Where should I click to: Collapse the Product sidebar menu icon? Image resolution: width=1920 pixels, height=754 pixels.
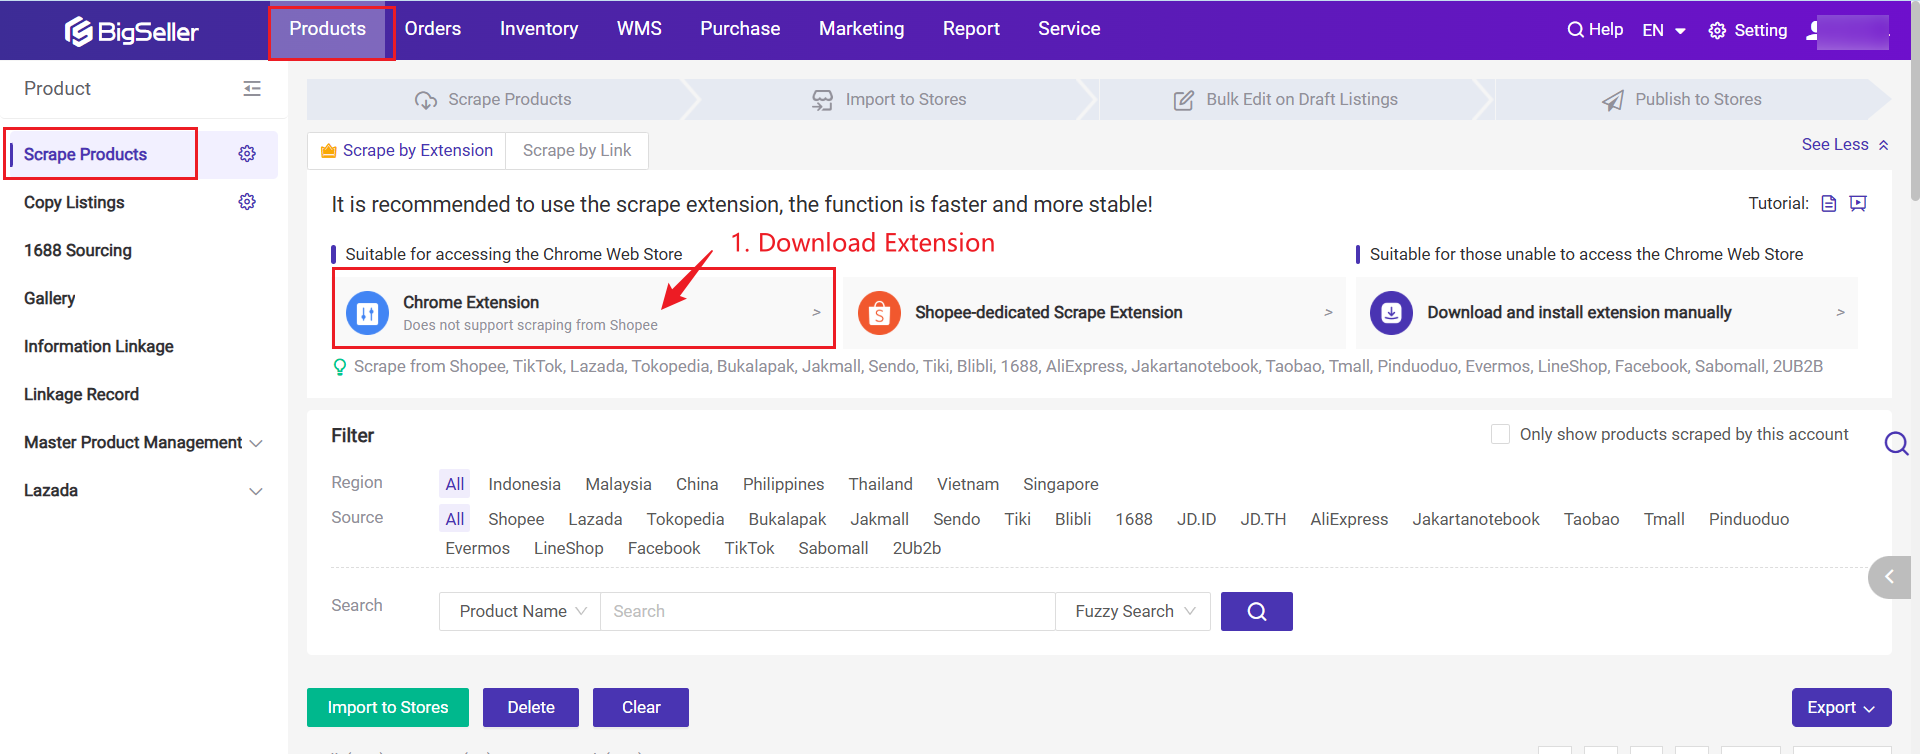coord(252,89)
